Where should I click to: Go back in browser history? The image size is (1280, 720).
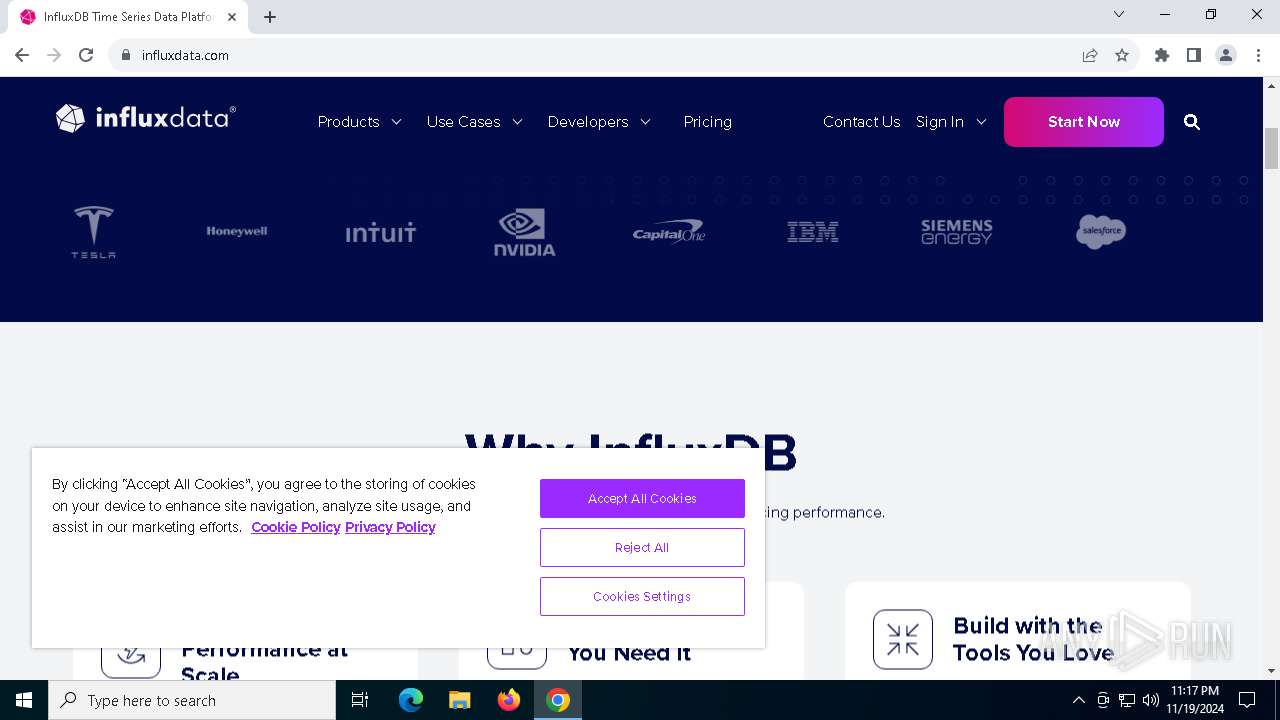(x=22, y=55)
